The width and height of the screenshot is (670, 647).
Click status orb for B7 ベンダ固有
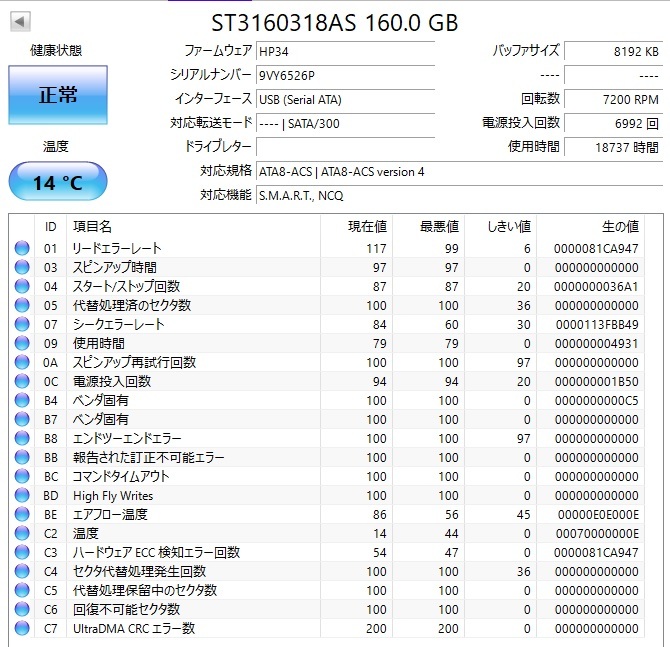point(22,419)
